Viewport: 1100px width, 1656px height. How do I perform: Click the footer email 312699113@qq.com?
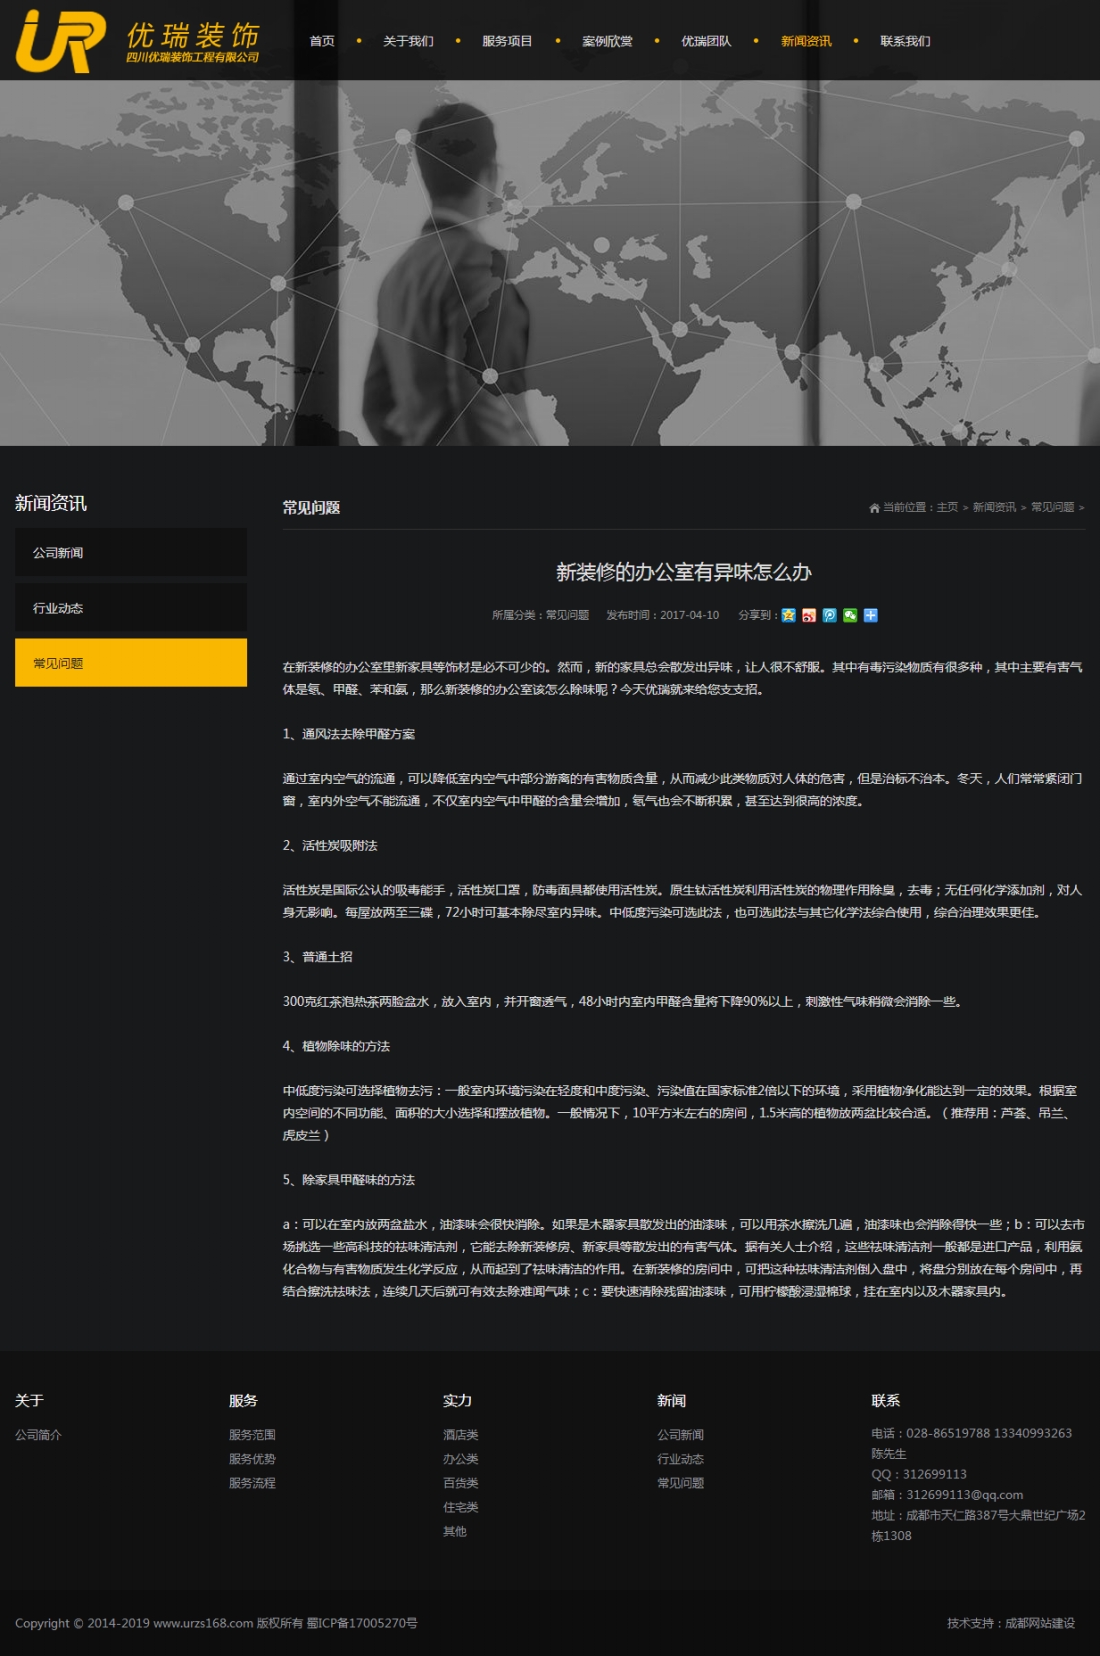click(965, 1495)
